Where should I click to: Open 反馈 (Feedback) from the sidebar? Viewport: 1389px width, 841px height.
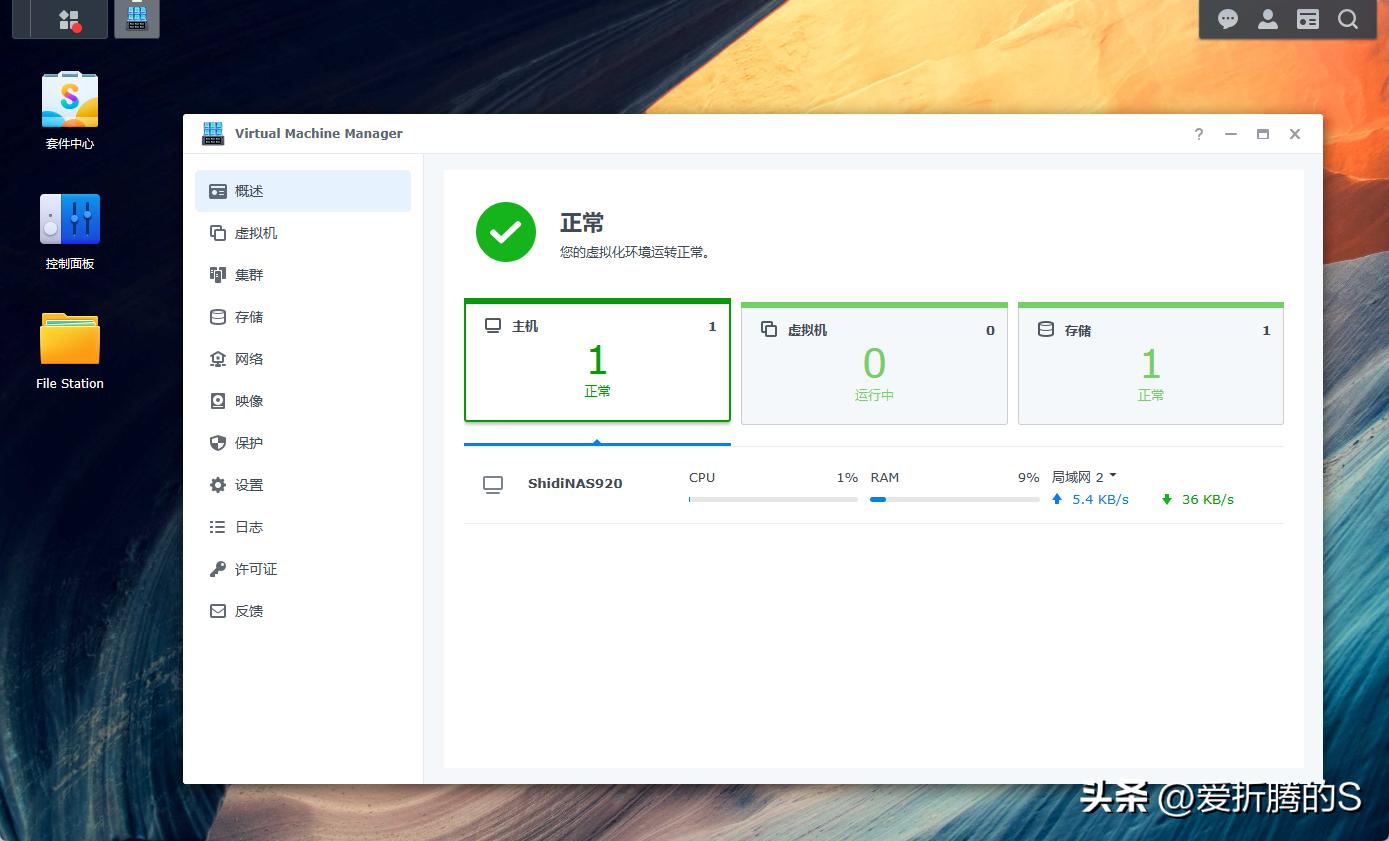pos(247,610)
